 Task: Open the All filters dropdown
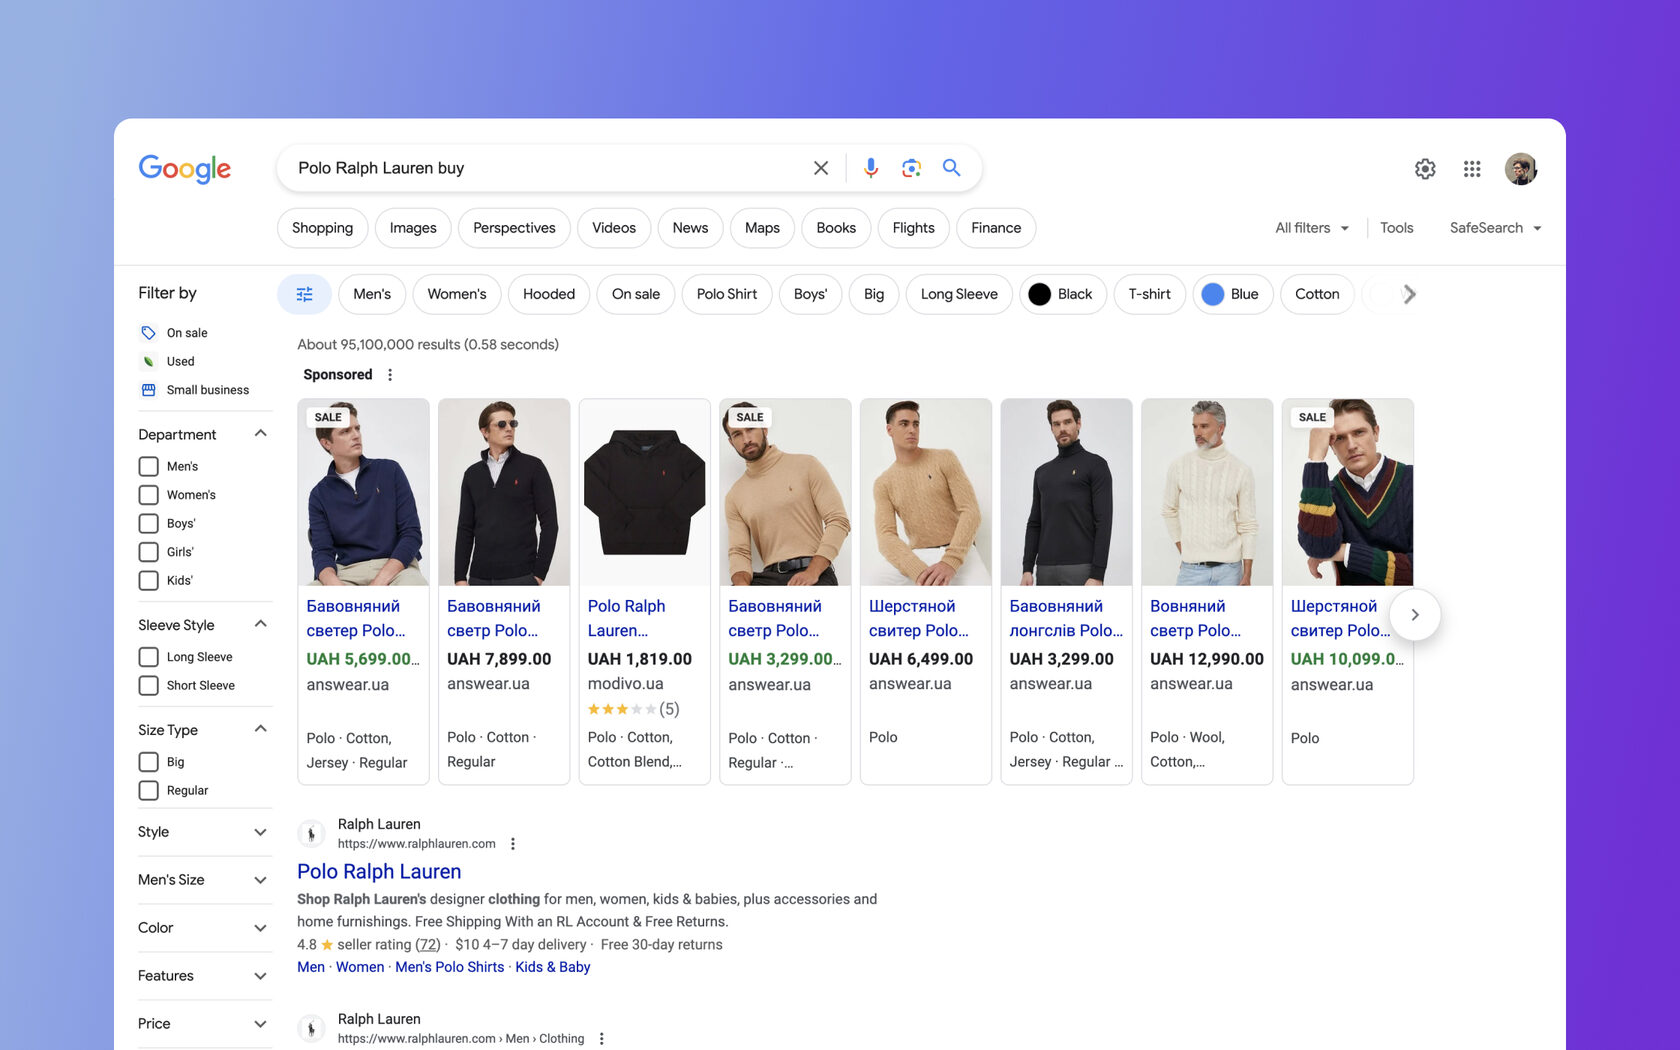click(x=1312, y=228)
